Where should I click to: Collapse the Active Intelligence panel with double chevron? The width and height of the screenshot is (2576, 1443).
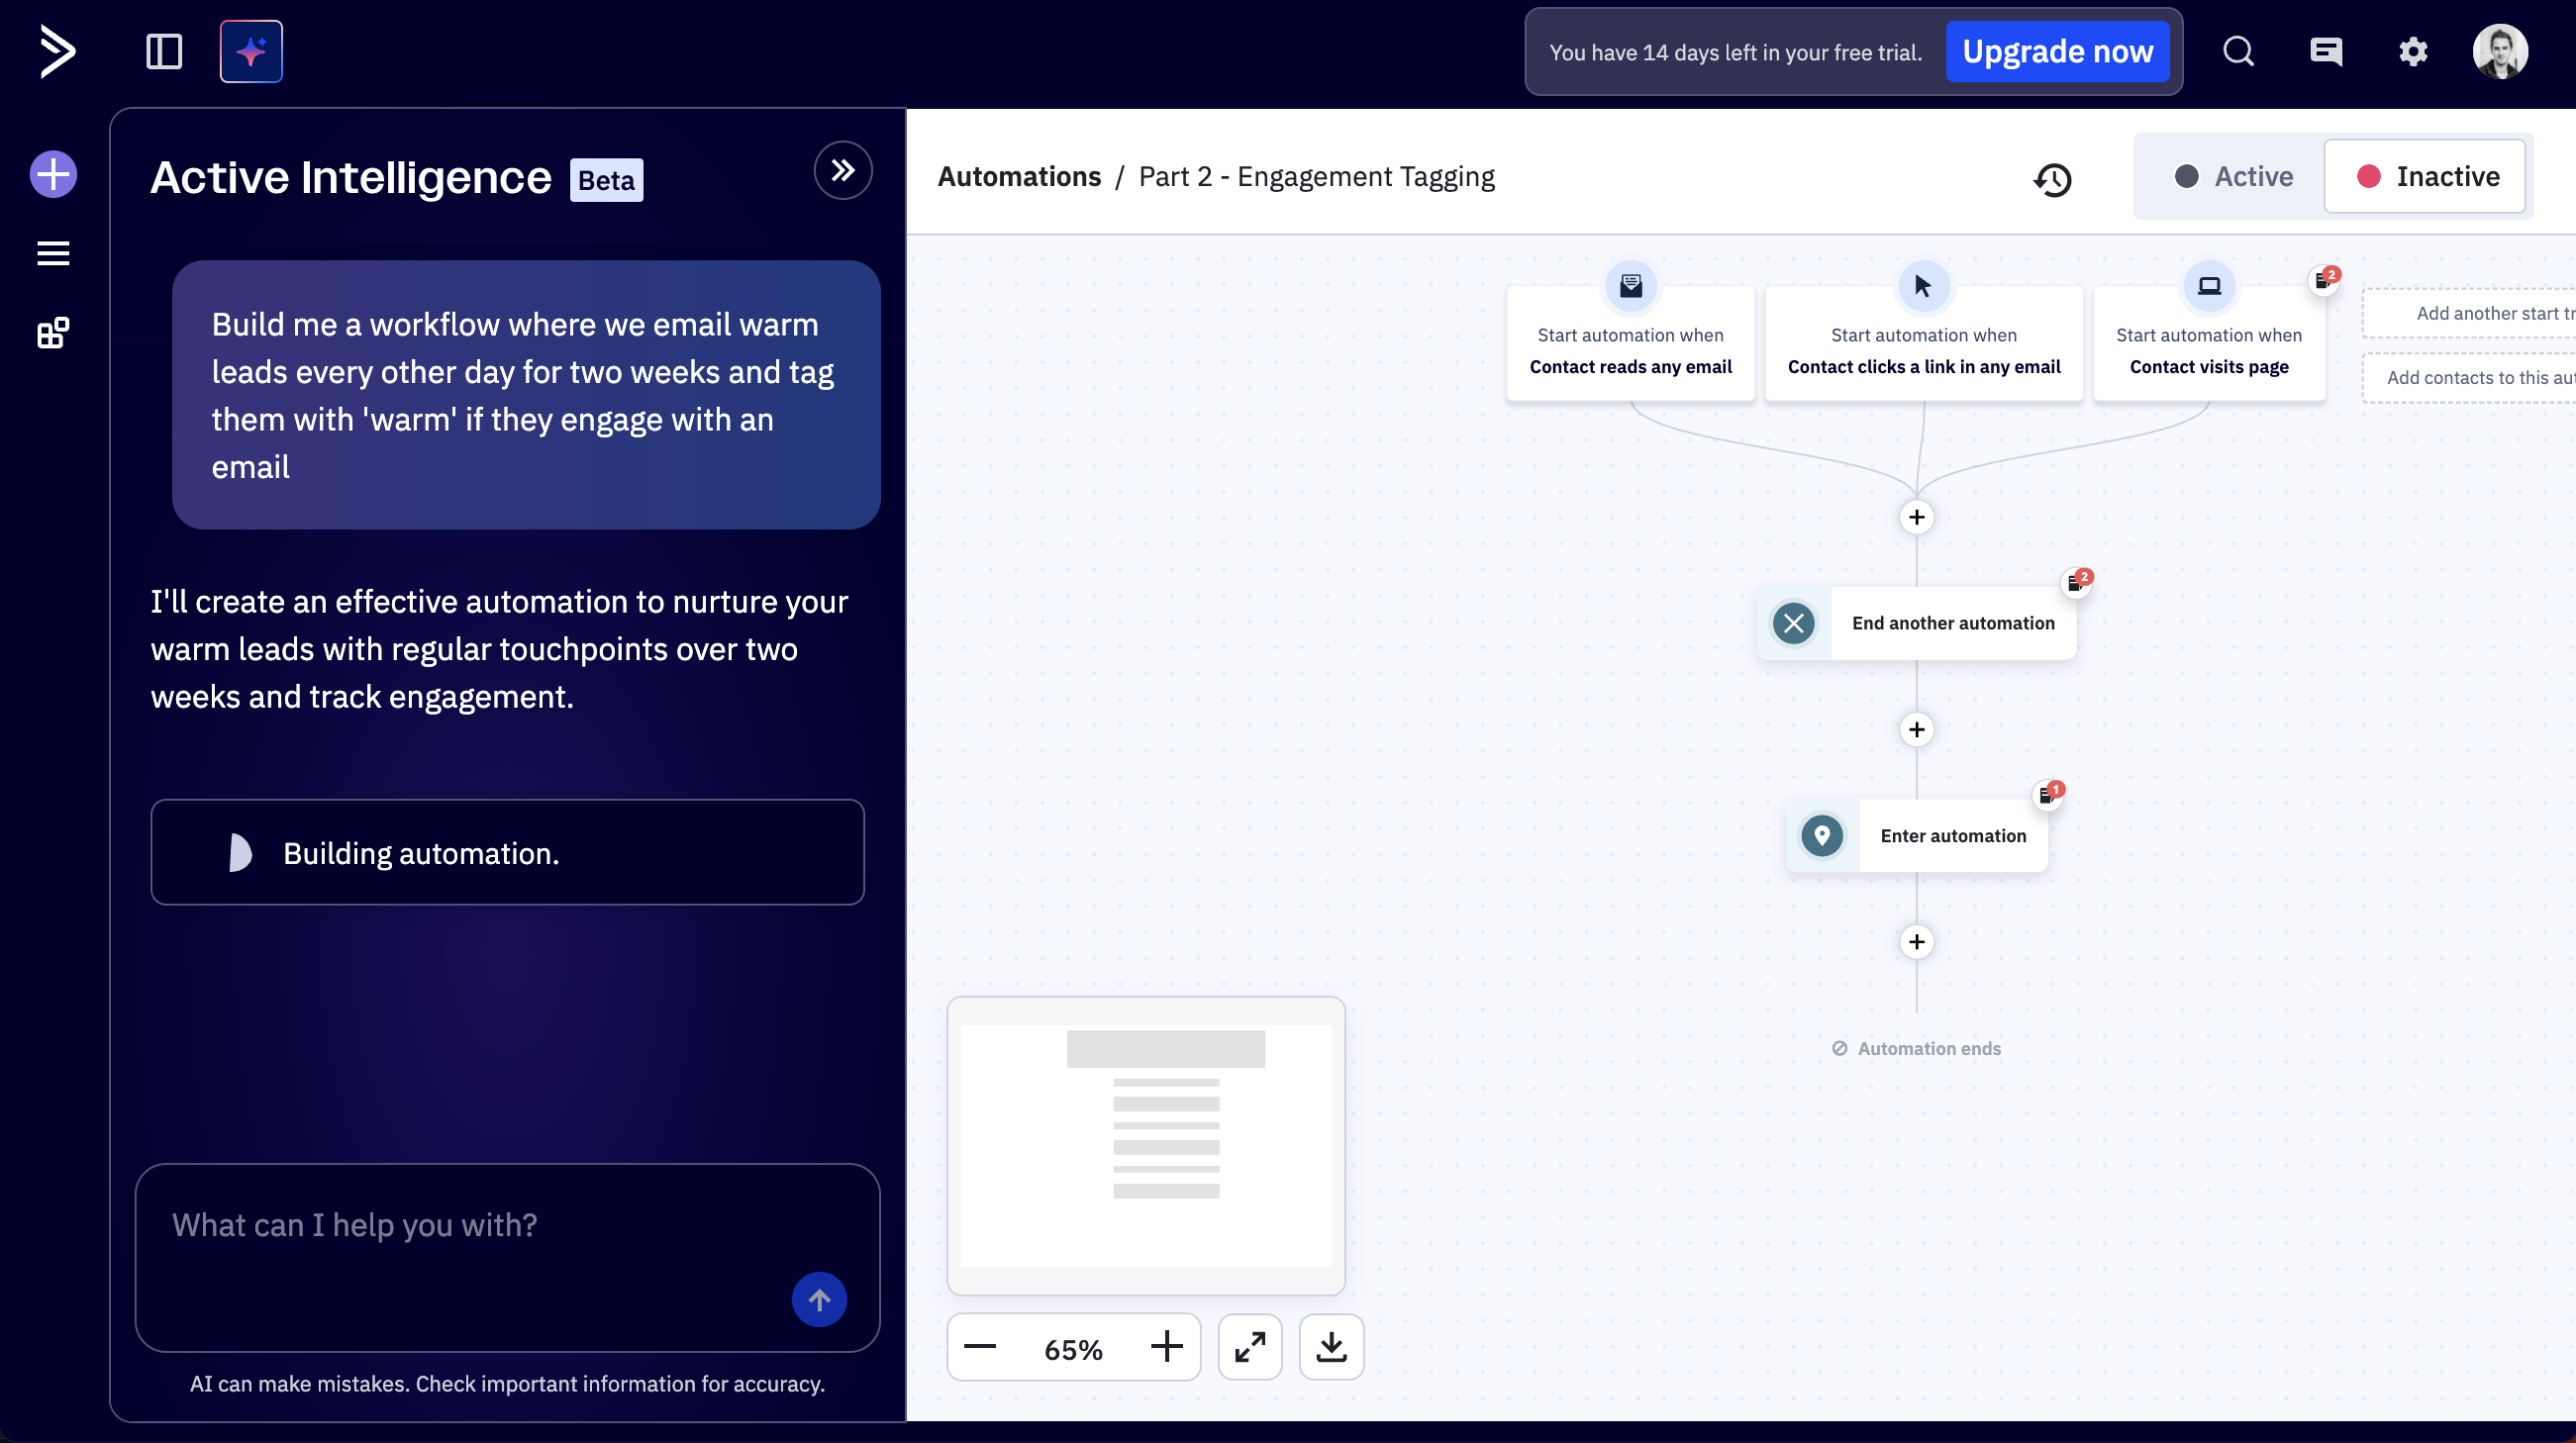click(842, 170)
